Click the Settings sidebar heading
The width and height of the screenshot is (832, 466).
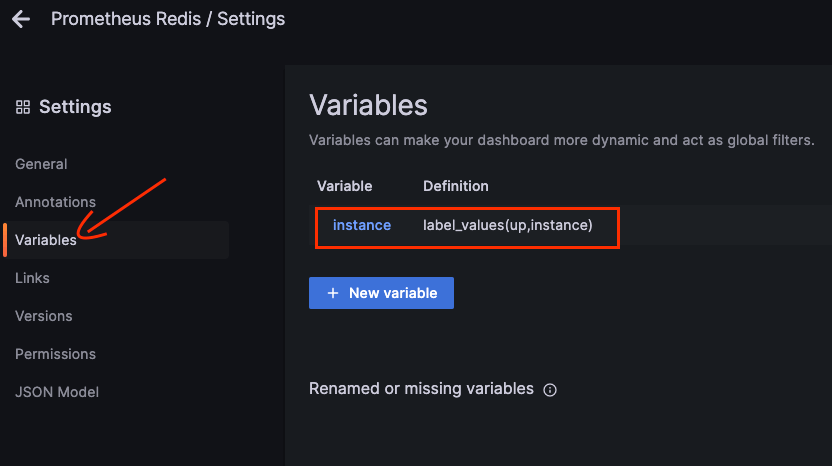75,107
